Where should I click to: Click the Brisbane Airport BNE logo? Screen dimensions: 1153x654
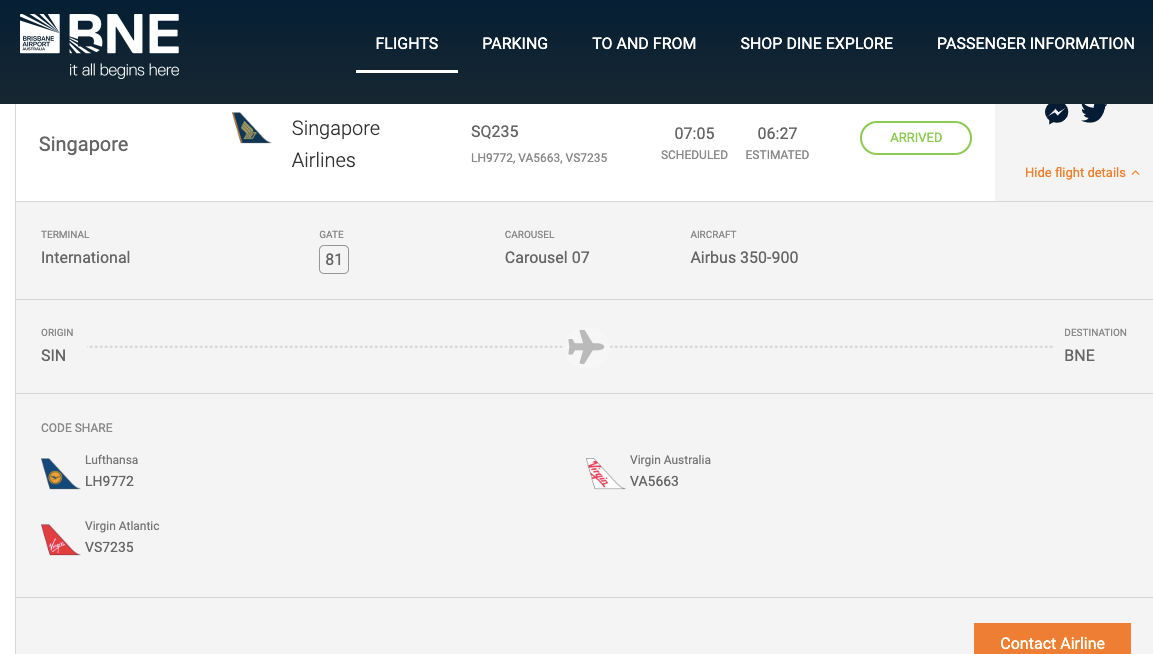[x=100, y=45]
